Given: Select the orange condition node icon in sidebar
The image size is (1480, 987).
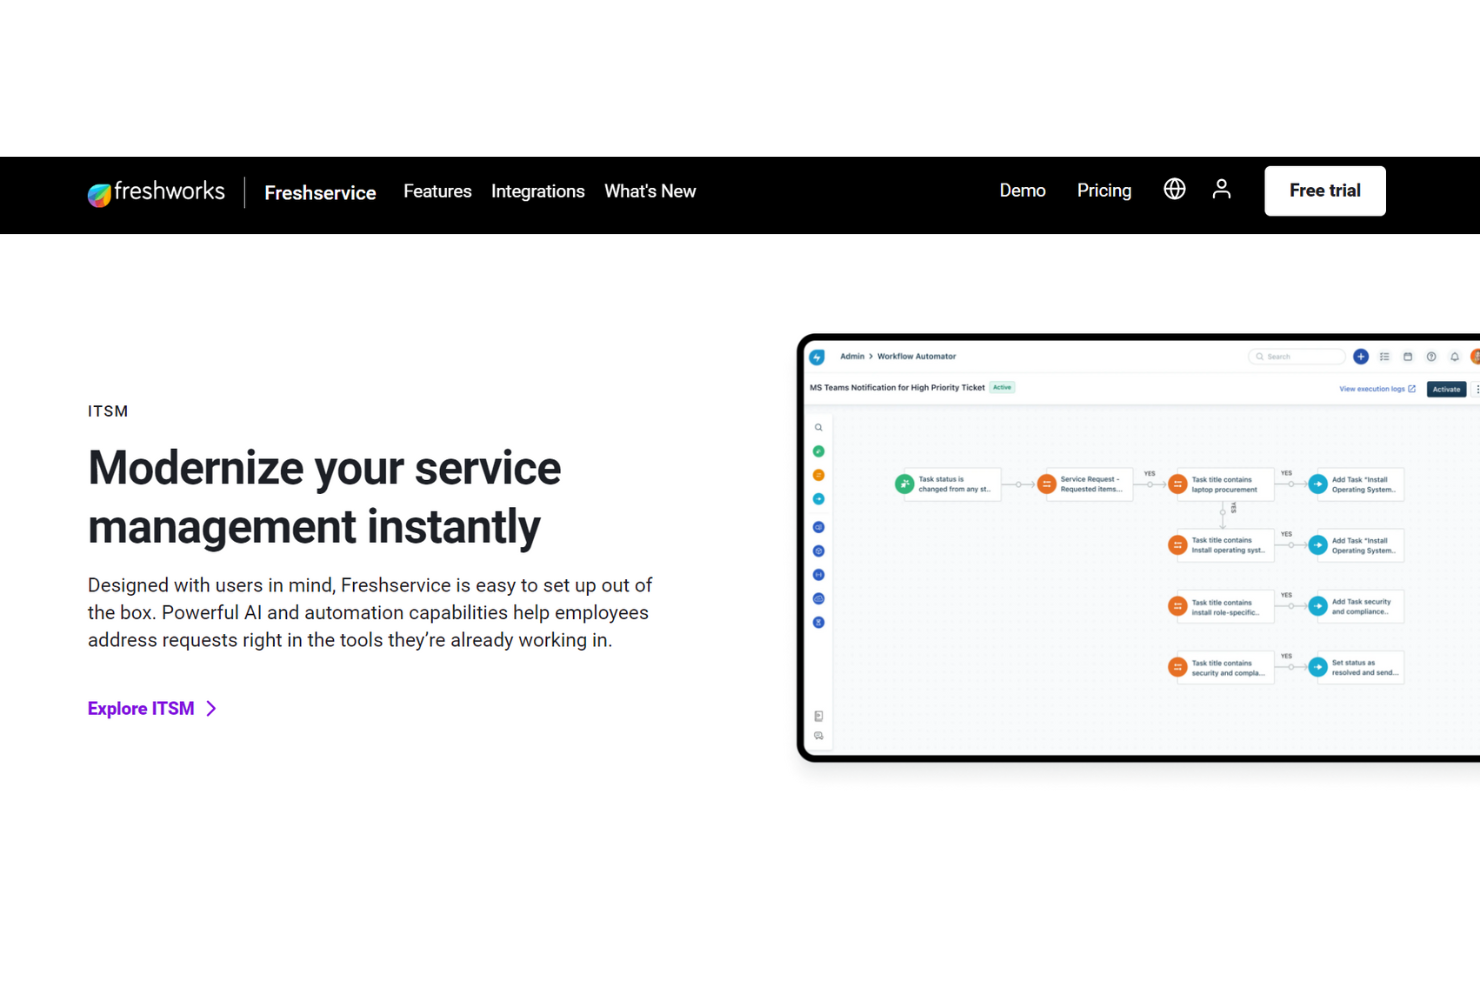Looking at the screenshot, I should pyautogui.click(x=818, y=477).
